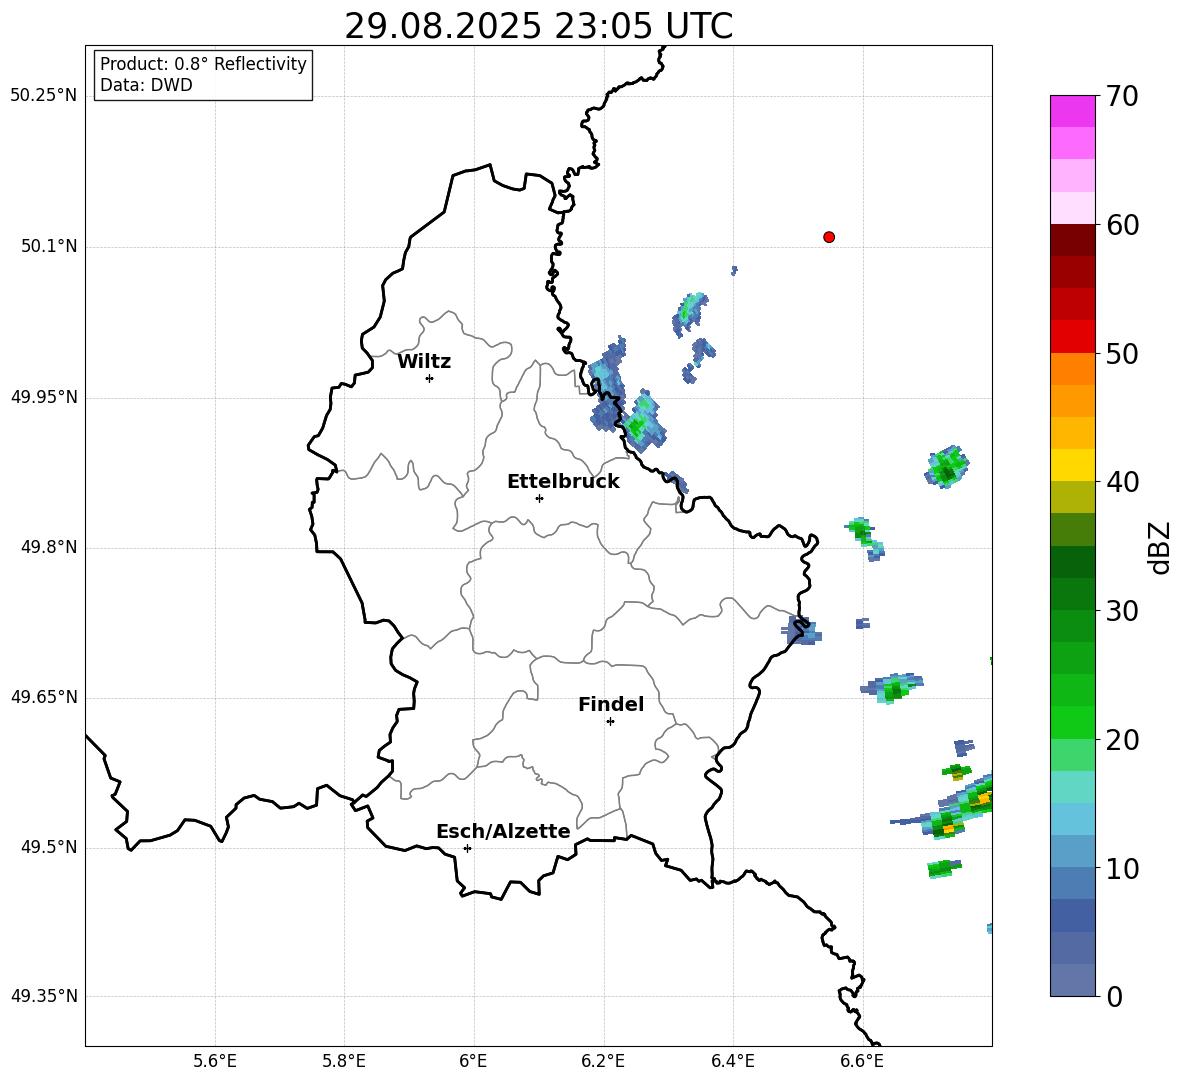1184x1081 pixels.
Task: Click the latitude label 50.1°N
Action: coord(50,247)
